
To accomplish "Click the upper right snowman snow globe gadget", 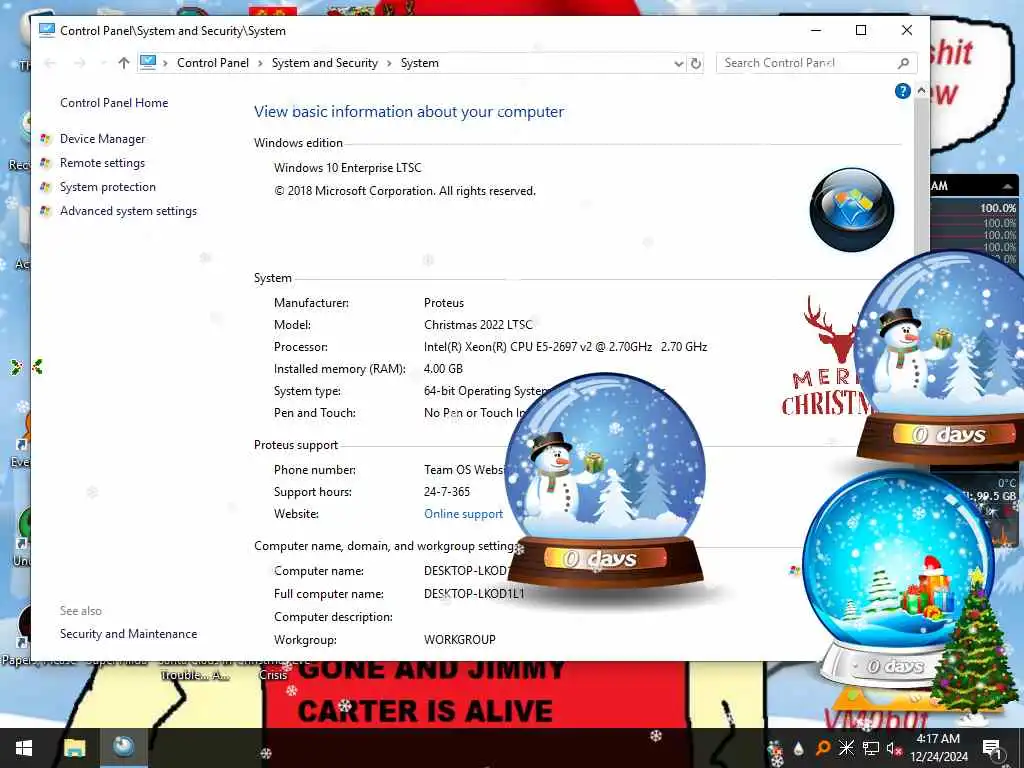I will (940, 358).
